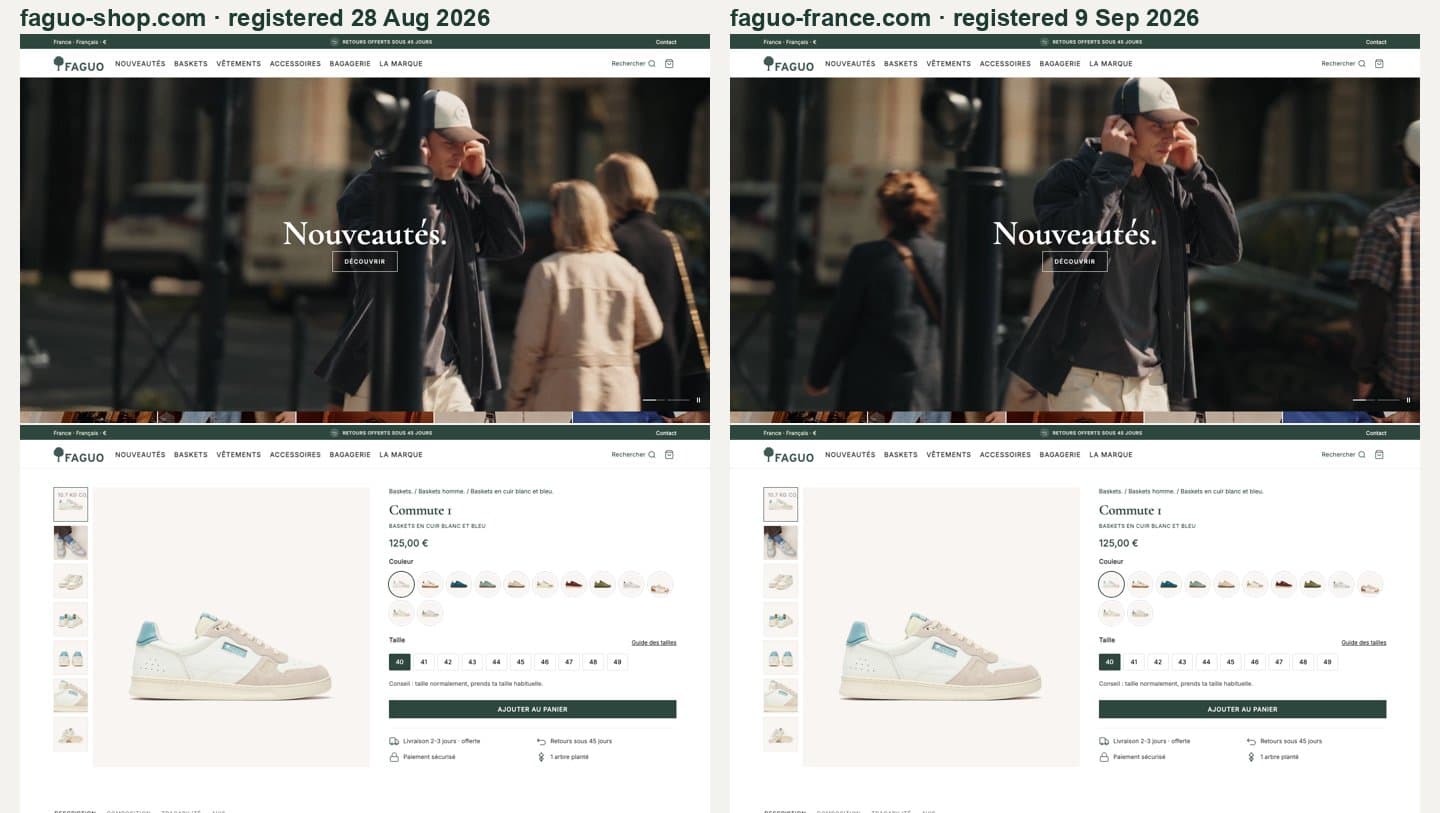Select size 45 on faguo-shop.com
The height and width of the screenshot is (813, 1440).
click(520, 662)
